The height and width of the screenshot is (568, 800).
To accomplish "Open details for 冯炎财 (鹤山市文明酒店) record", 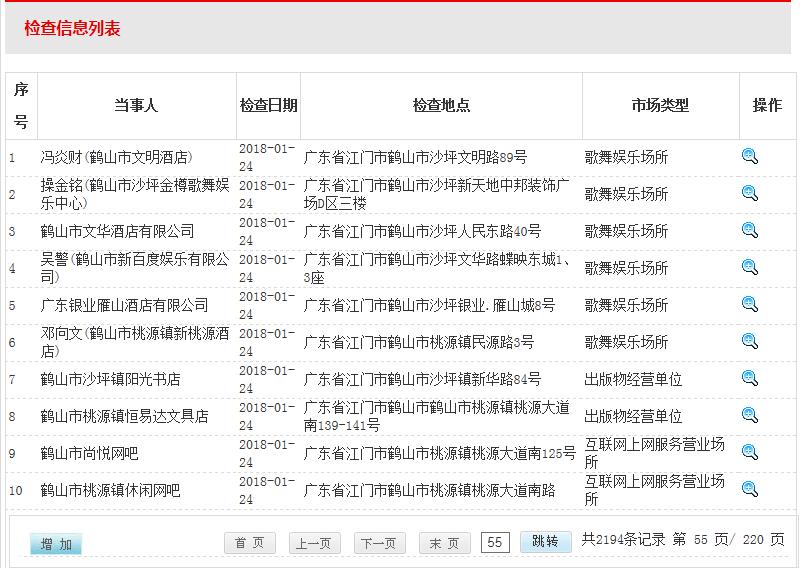I will [x=750, y=156].
